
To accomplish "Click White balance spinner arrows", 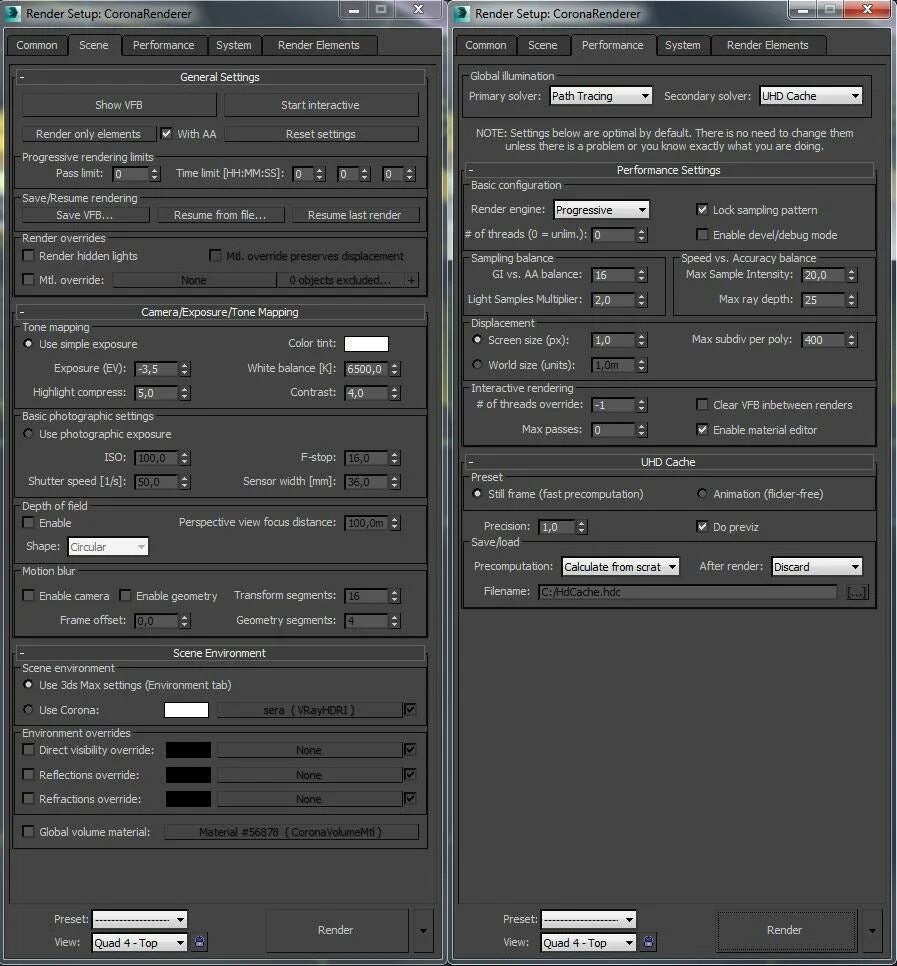I will [x=395, y=369].
